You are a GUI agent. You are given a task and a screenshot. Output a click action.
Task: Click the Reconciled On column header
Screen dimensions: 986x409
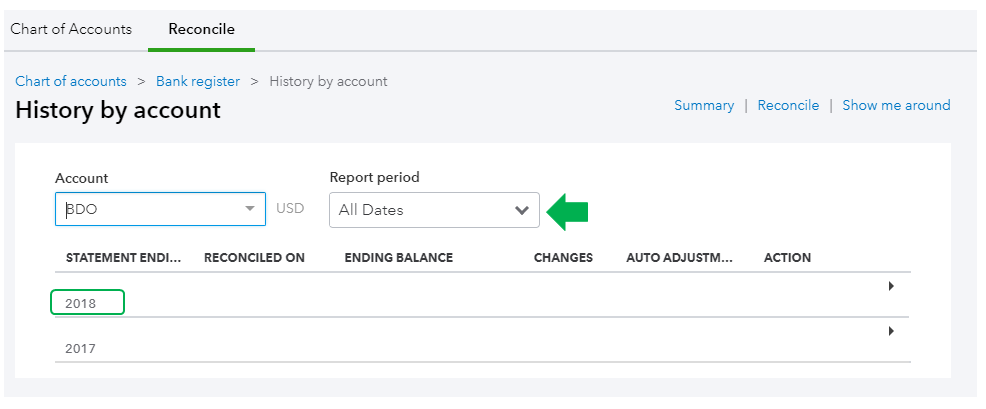click(254, 258)
